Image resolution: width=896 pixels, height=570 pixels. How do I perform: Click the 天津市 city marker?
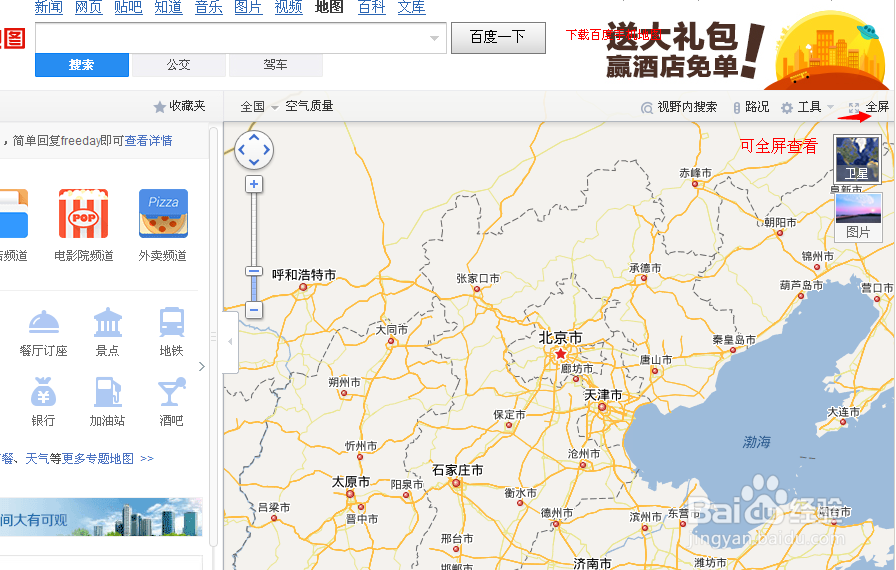[602, 407]
